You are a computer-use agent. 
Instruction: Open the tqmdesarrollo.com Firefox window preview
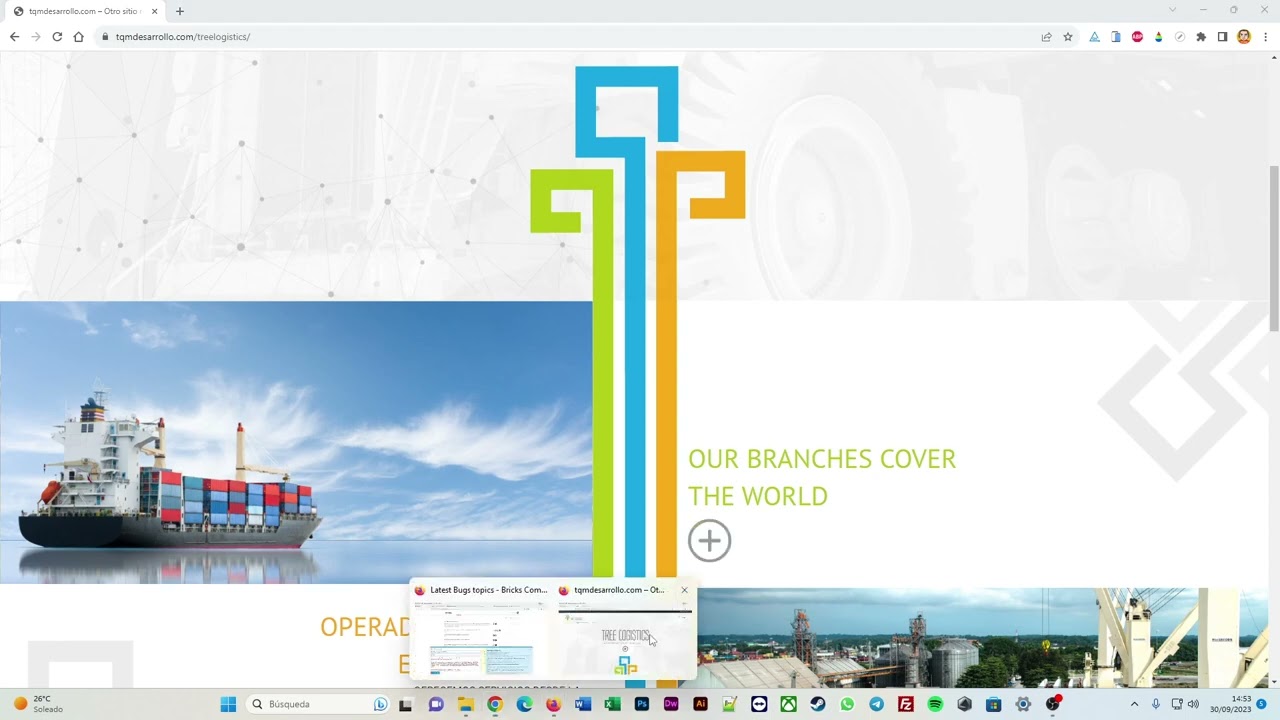(x=624, y=631)
